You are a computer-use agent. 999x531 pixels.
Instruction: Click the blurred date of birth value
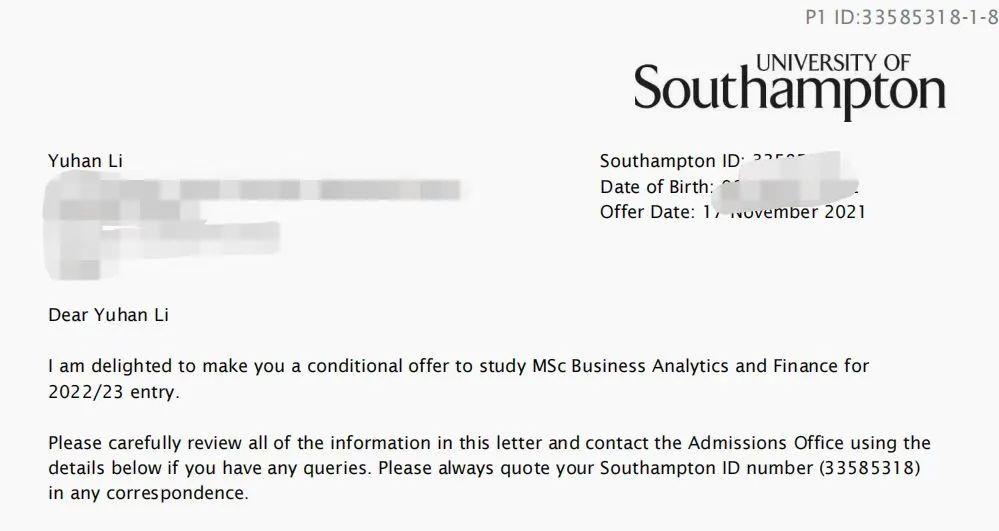pyautogui.click(x=790, y=187)
